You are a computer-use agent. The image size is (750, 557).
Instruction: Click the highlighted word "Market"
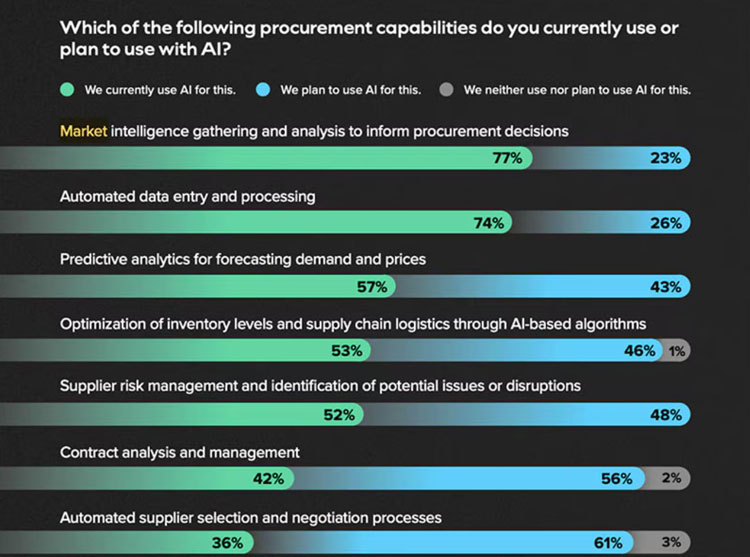click(83, 131)
